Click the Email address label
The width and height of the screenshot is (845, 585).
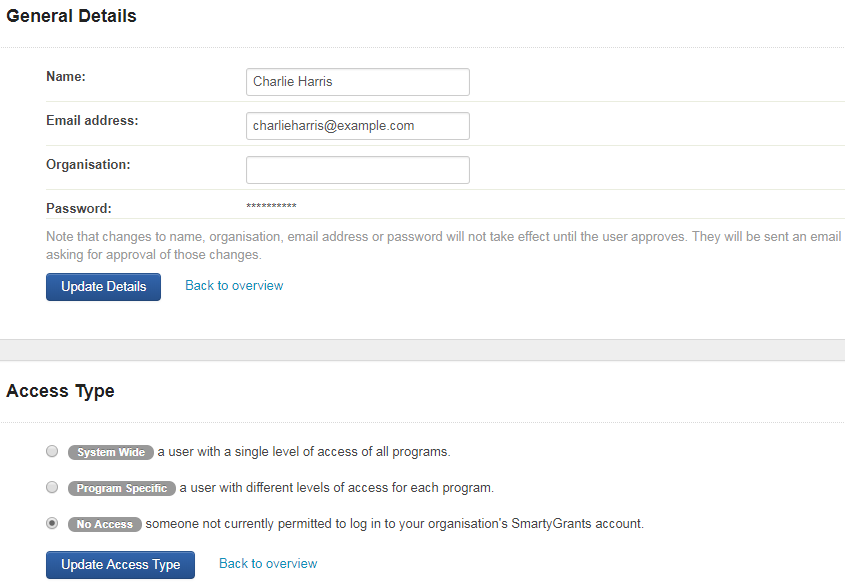click(92, 120)
